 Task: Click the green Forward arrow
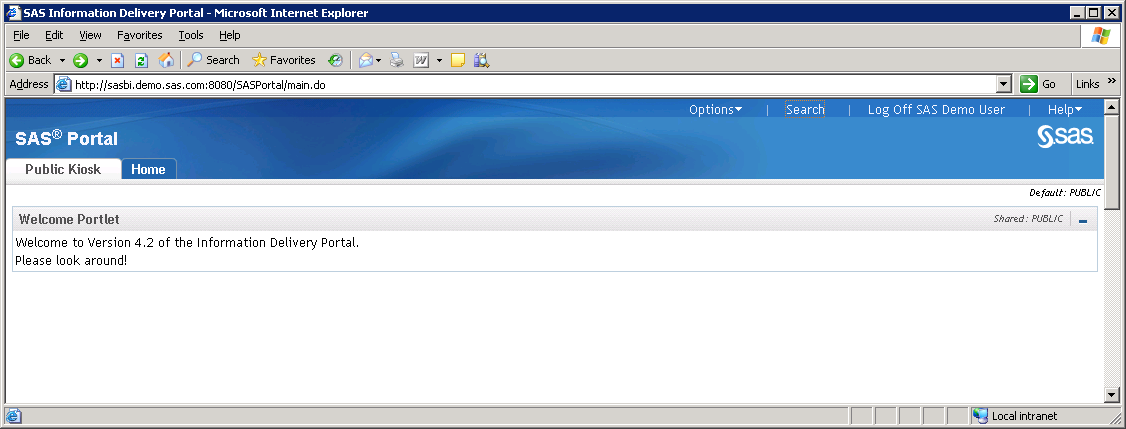(x=81, y=60)
